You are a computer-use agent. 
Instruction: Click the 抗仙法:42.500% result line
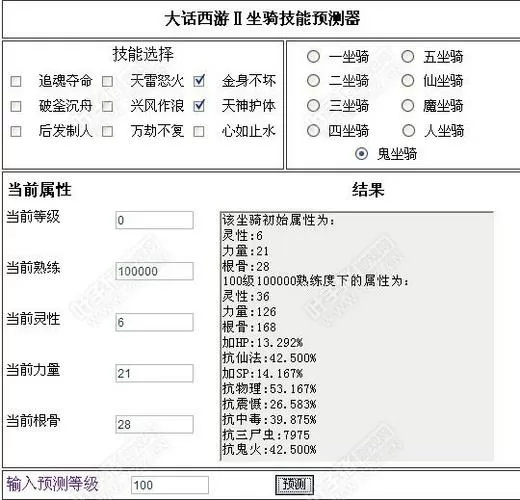point(269,358)
